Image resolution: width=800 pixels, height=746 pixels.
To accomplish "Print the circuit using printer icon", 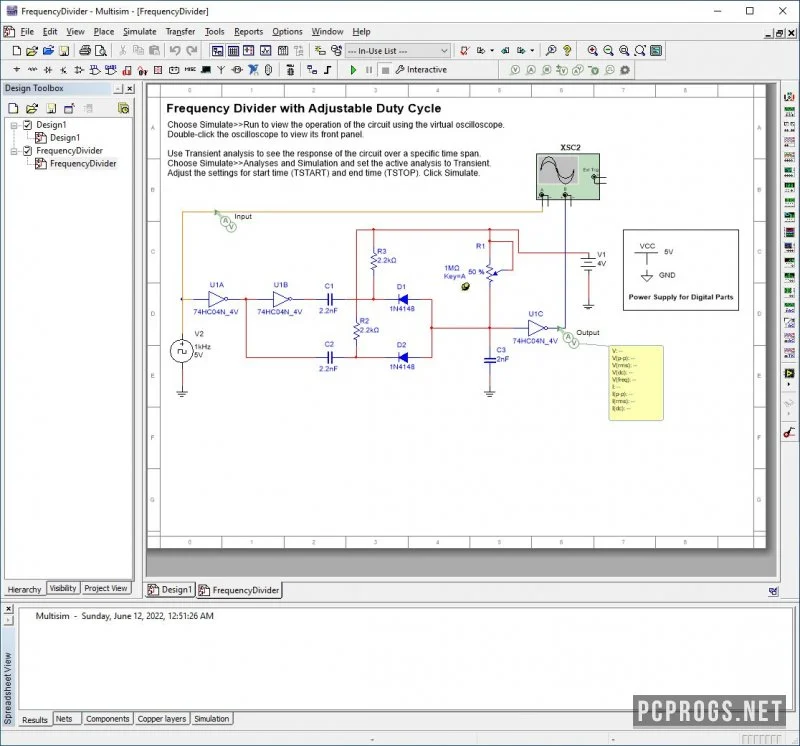I will [85, 51].
